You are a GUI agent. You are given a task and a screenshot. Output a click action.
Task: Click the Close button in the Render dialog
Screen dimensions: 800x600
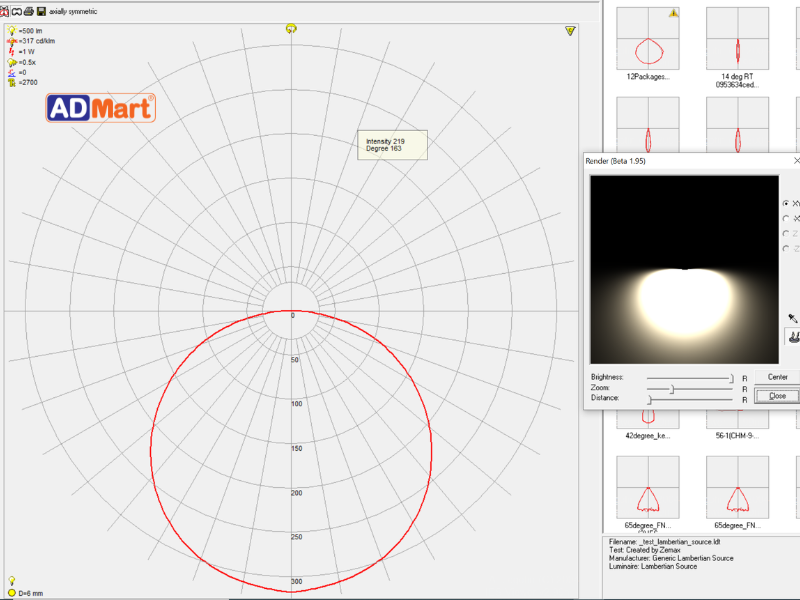point(777,395)
